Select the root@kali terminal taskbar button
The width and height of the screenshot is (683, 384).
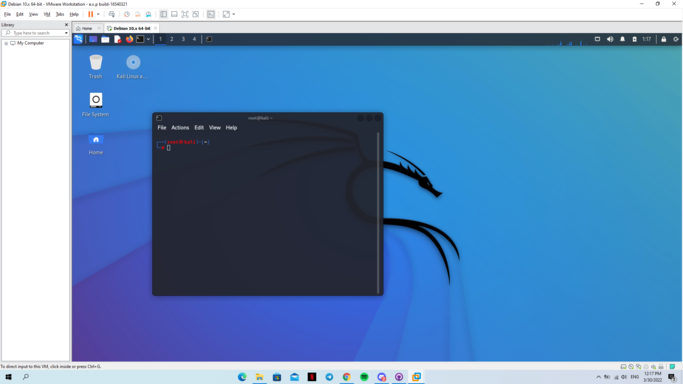coord(209,39)
